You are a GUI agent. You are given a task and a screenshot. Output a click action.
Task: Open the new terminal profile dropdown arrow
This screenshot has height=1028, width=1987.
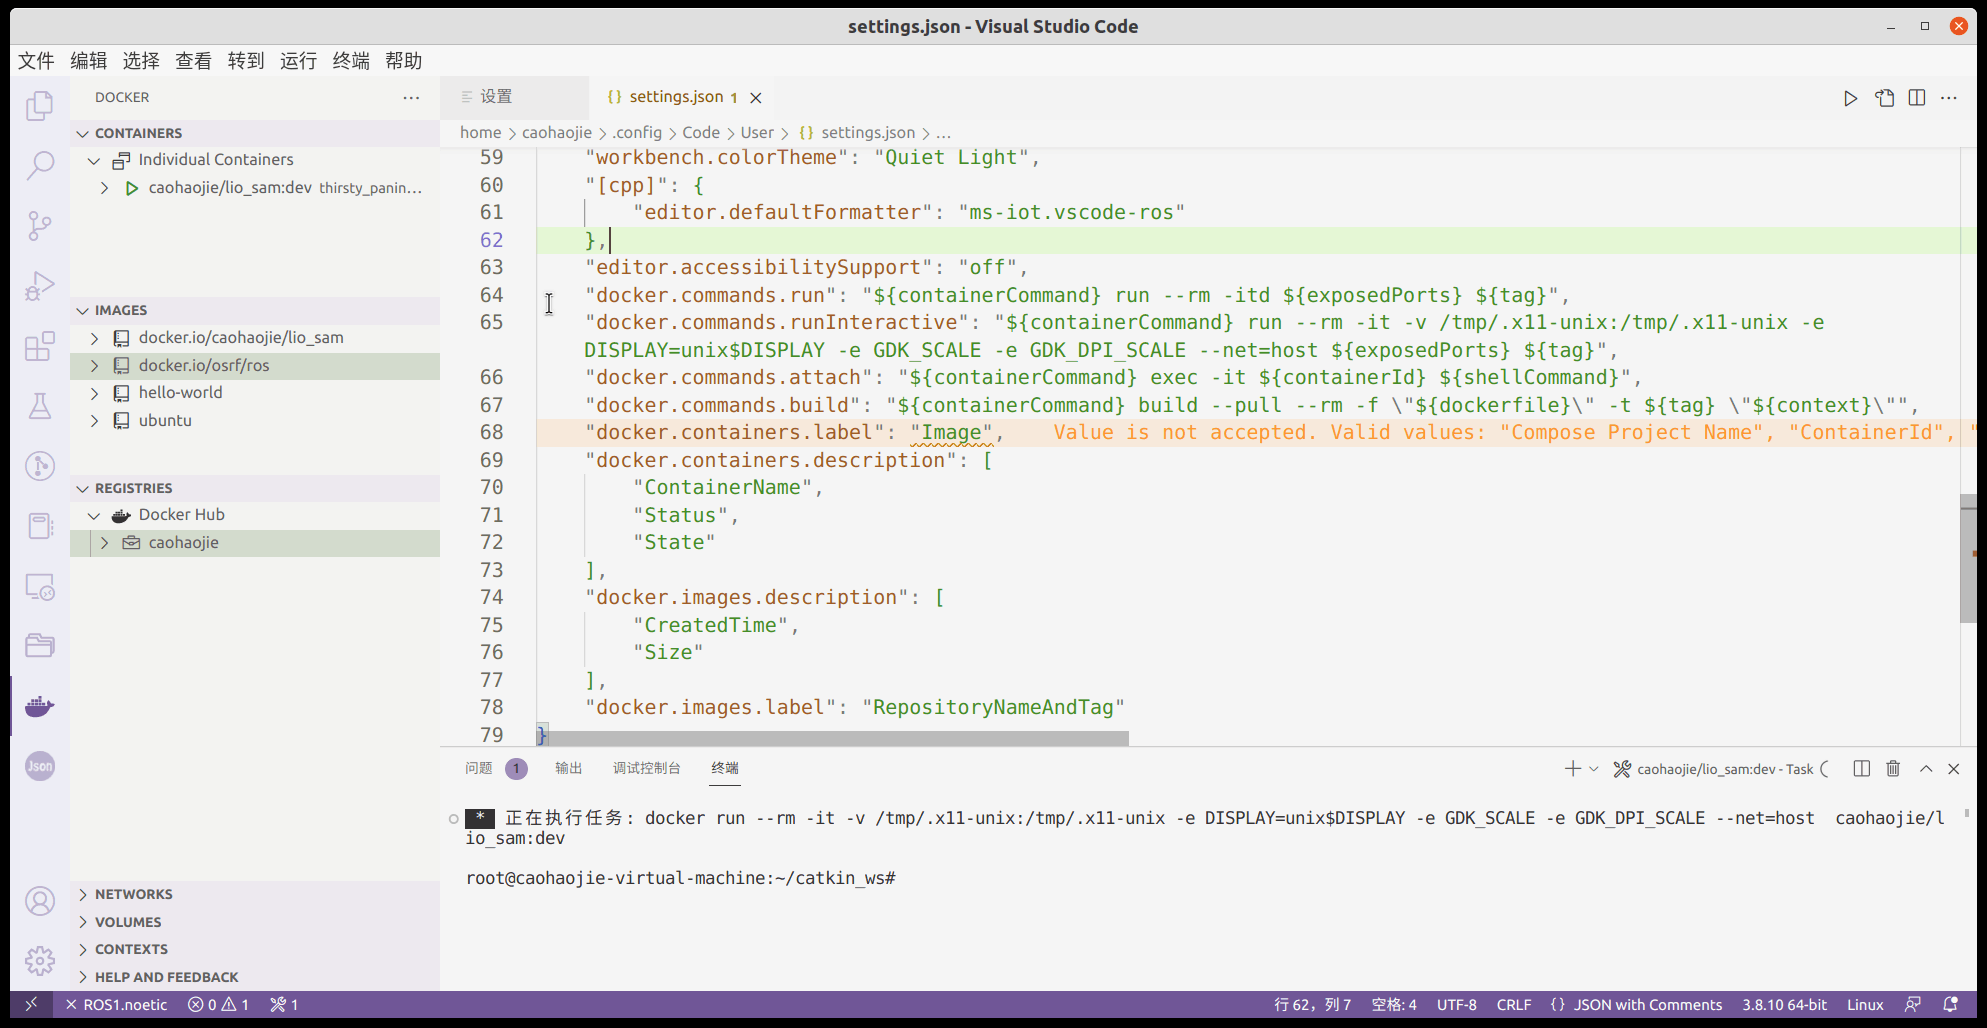pyautogui.click(x=1594, y=769)
